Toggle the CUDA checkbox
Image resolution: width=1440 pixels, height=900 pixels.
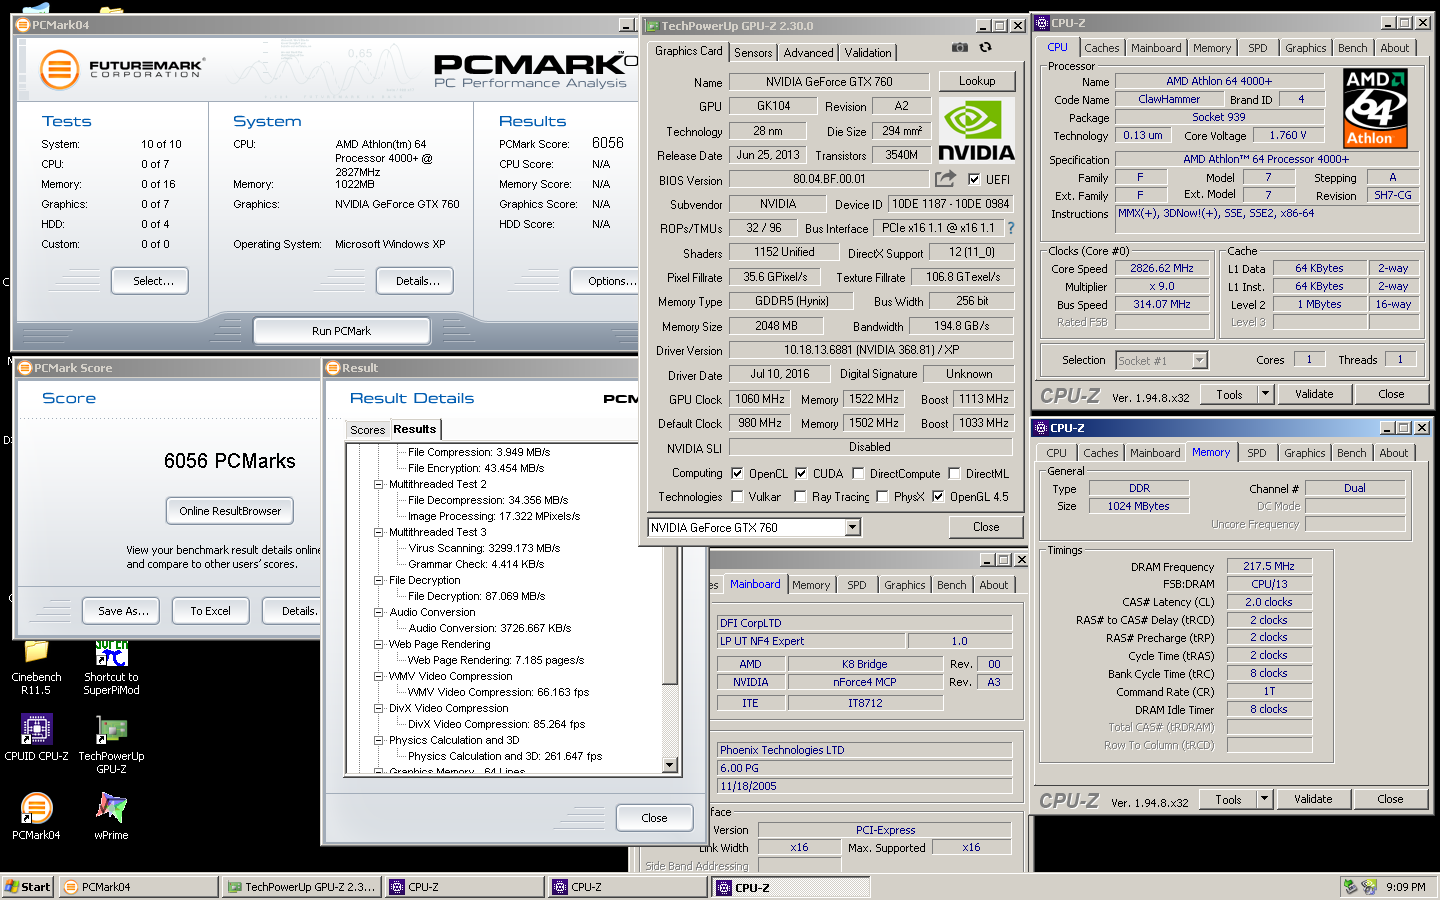click(x=800, y=474)
